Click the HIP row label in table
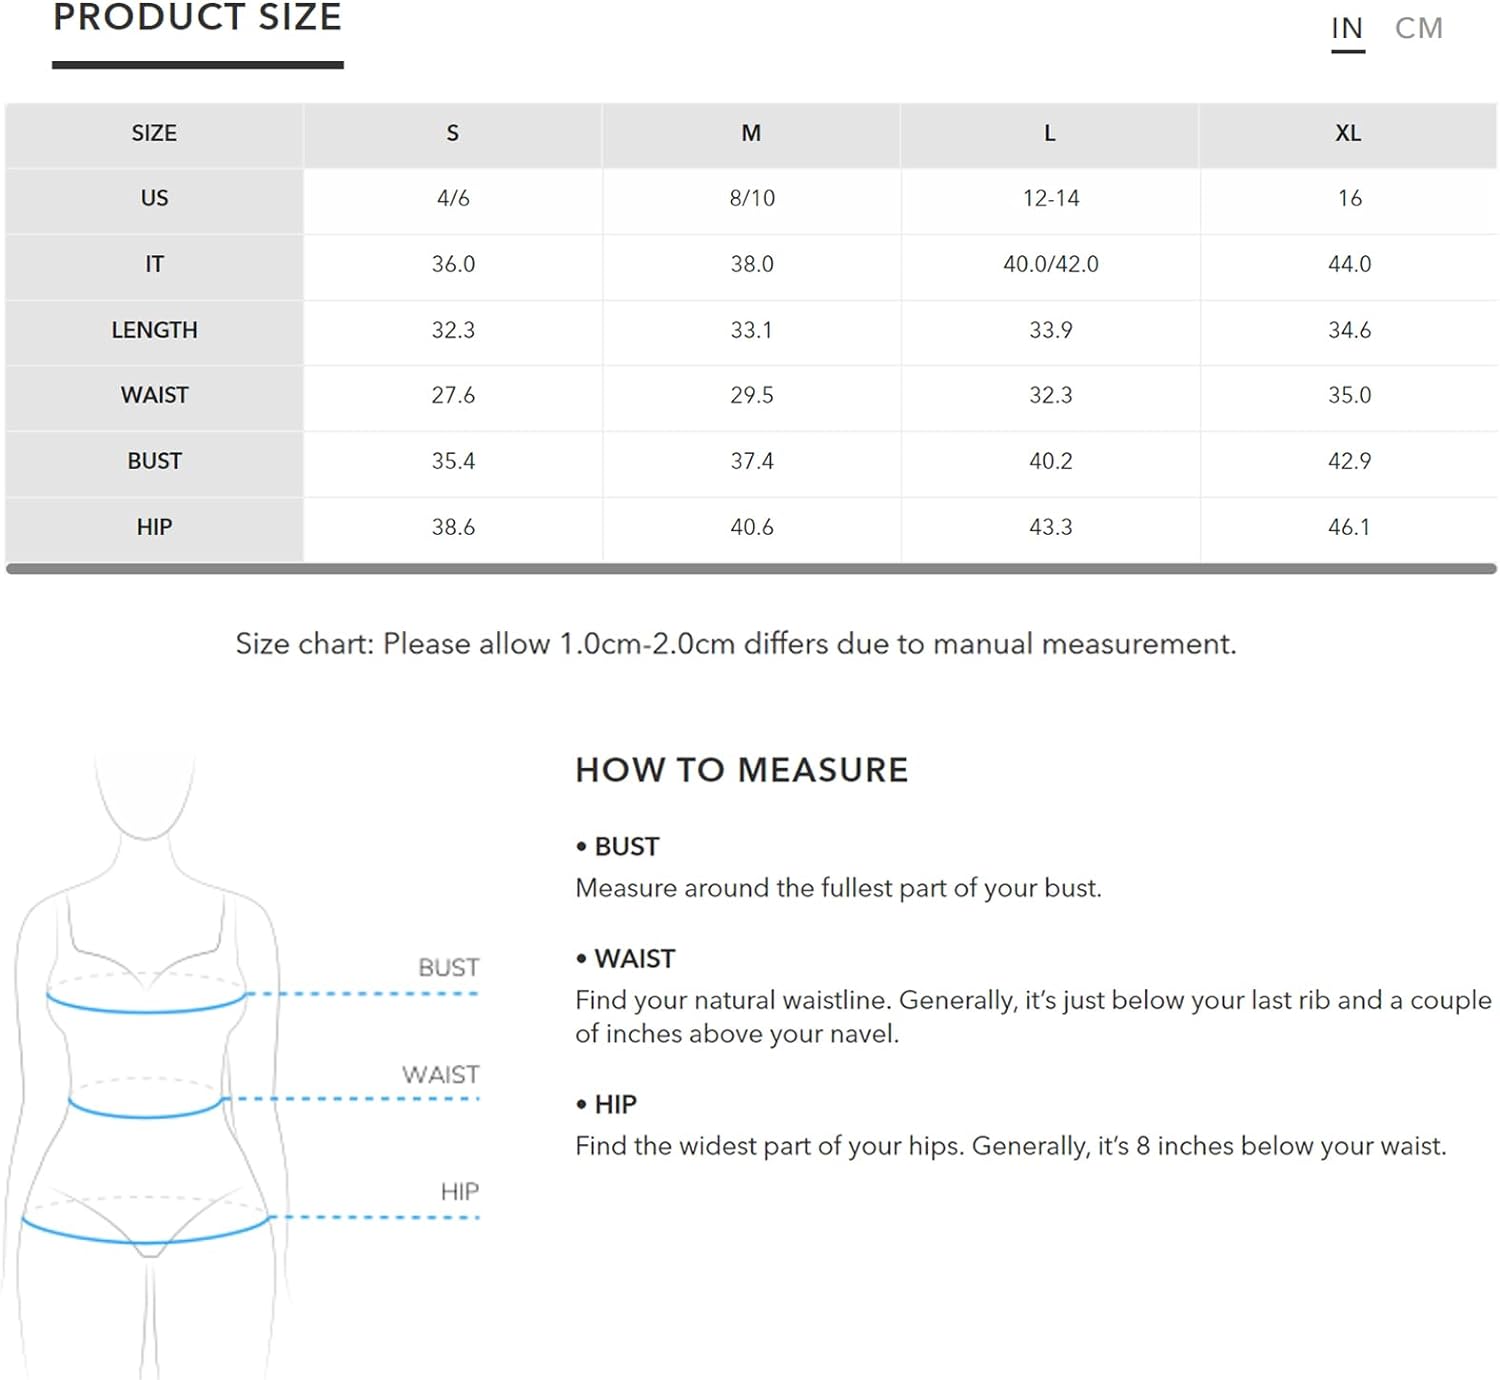 point(154,527)
